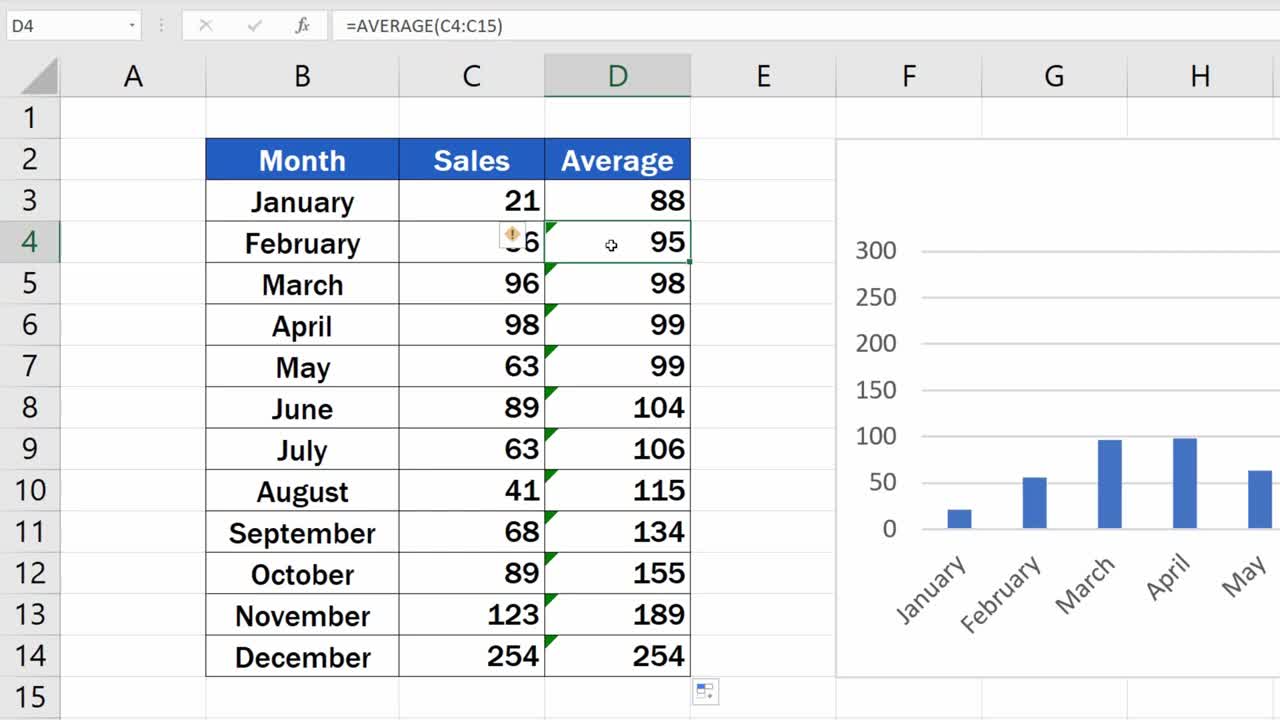Viewport: 1280px width, 720px height.
Task: Click average value 189 for November
Action: [617, 615]
